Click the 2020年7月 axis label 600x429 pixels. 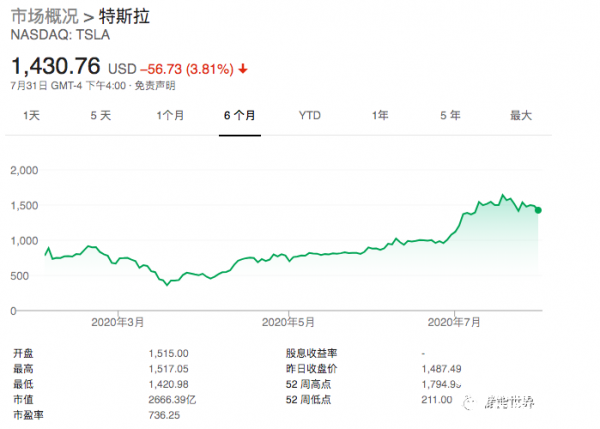454,322
